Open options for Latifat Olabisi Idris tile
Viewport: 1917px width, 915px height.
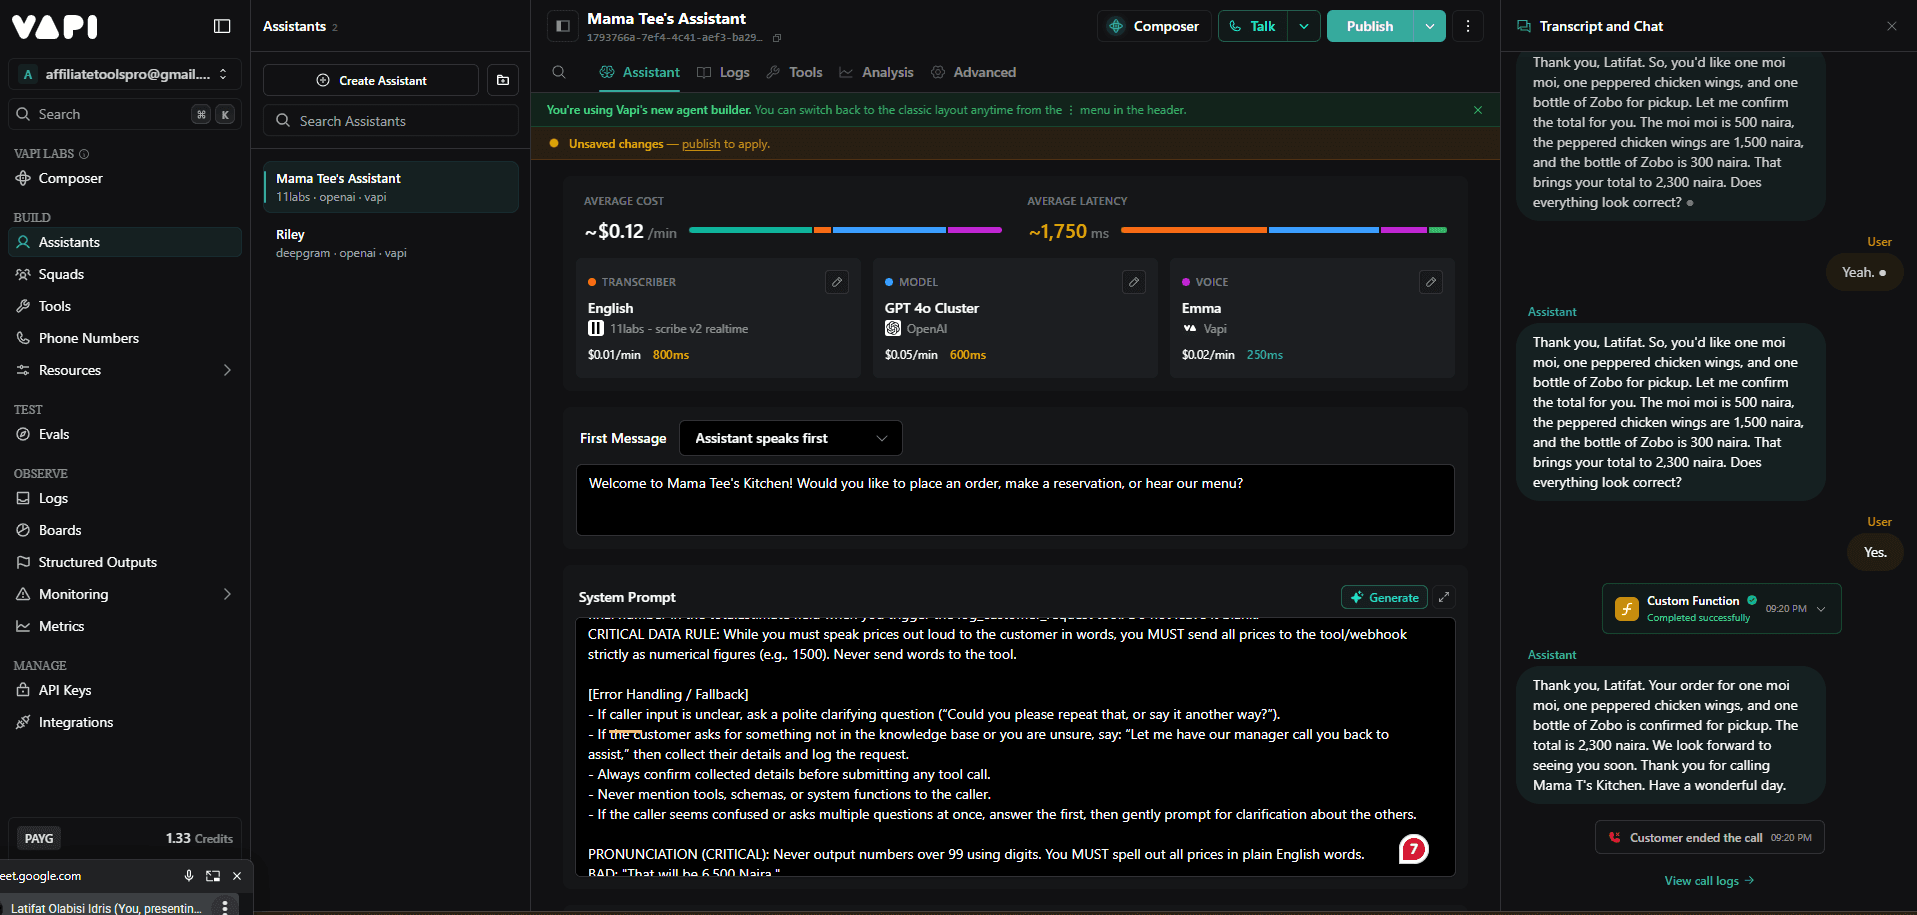coord(225,907)
